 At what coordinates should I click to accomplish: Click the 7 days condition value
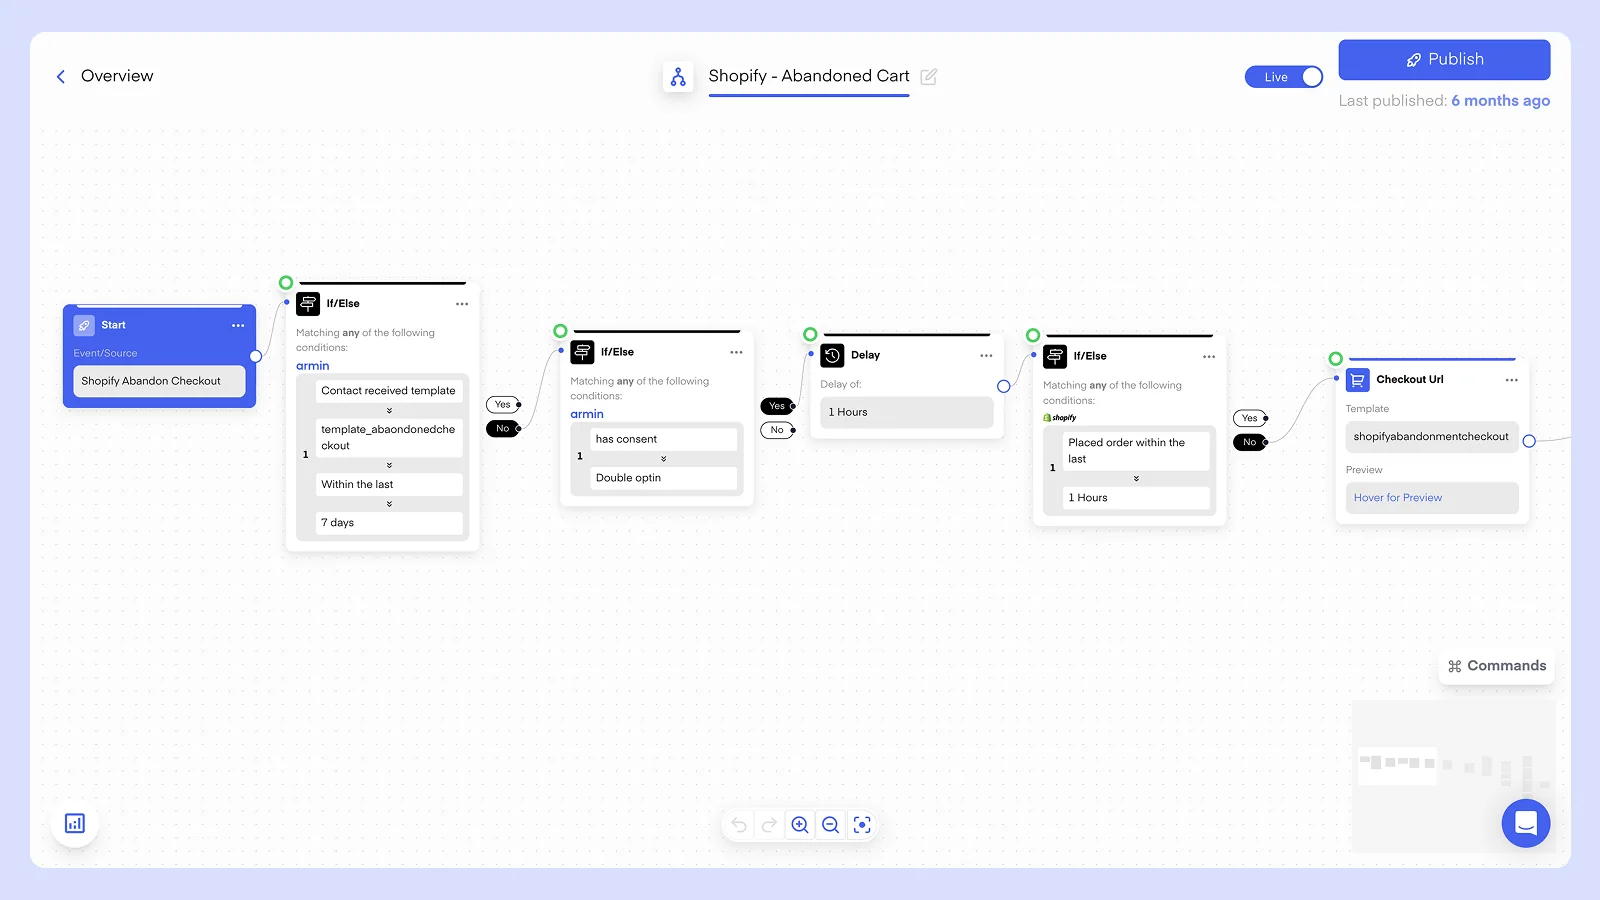389,523
